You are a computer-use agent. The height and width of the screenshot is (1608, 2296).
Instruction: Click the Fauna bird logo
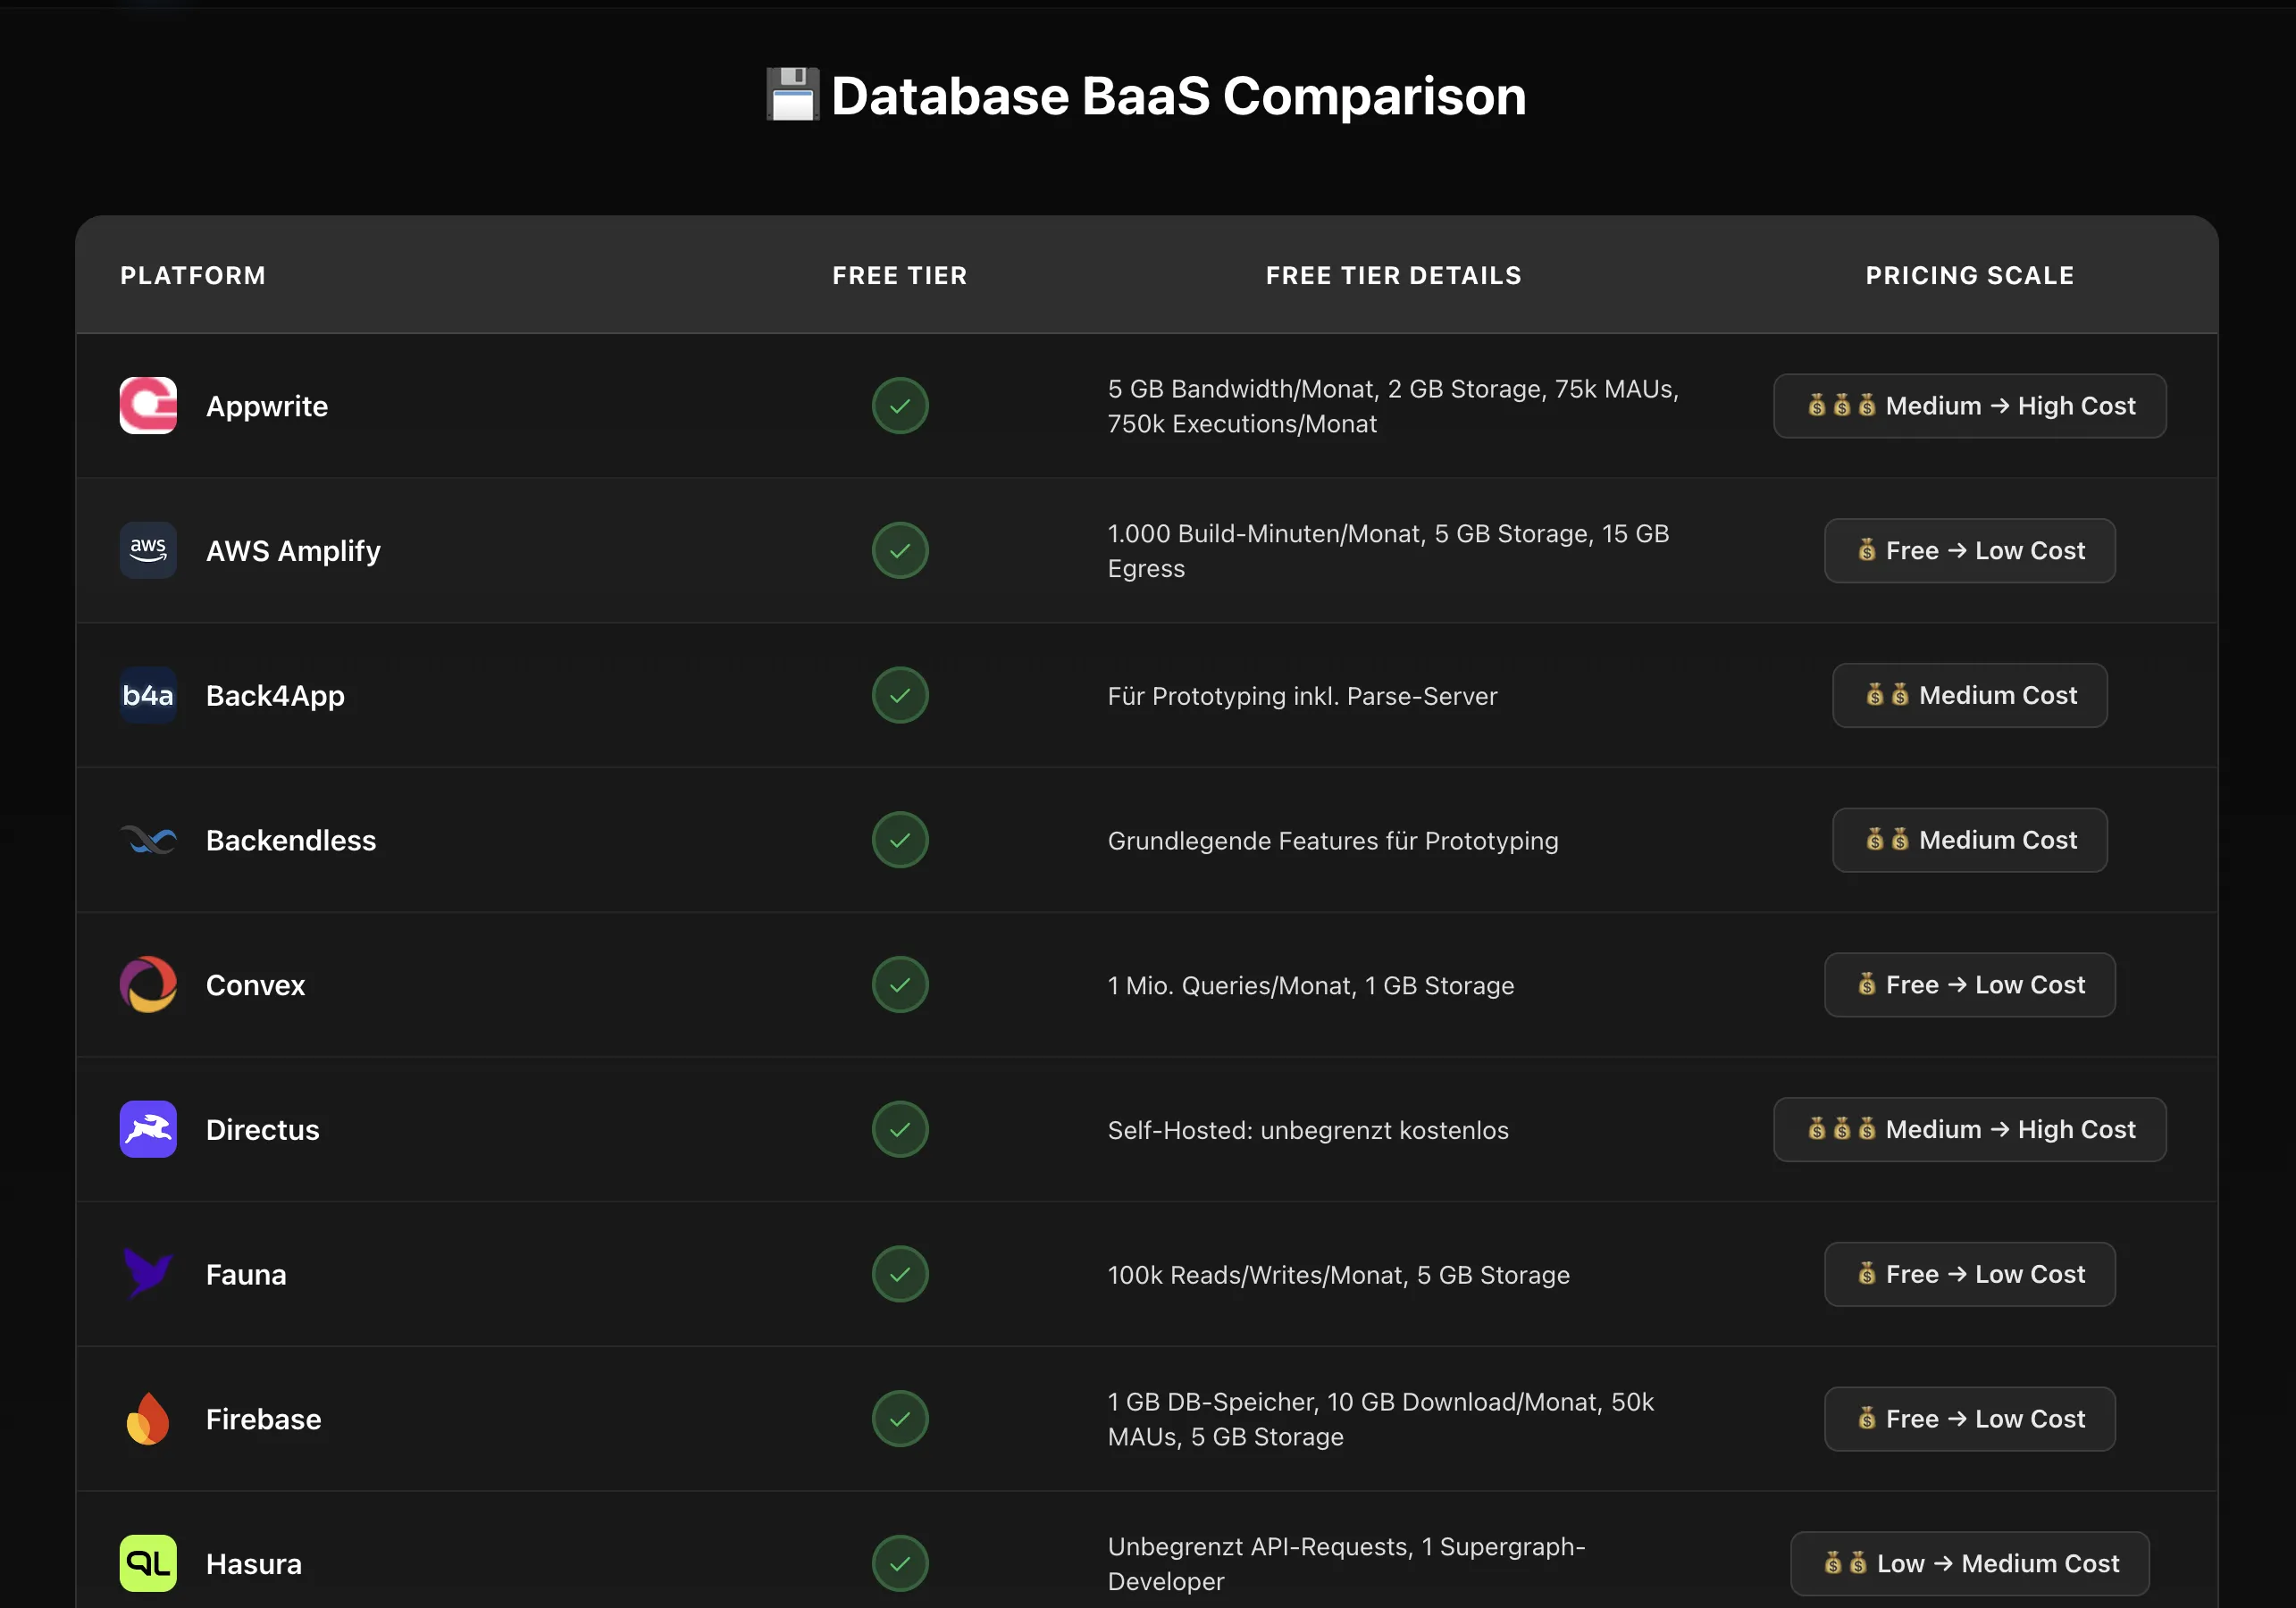point(148,1274)
